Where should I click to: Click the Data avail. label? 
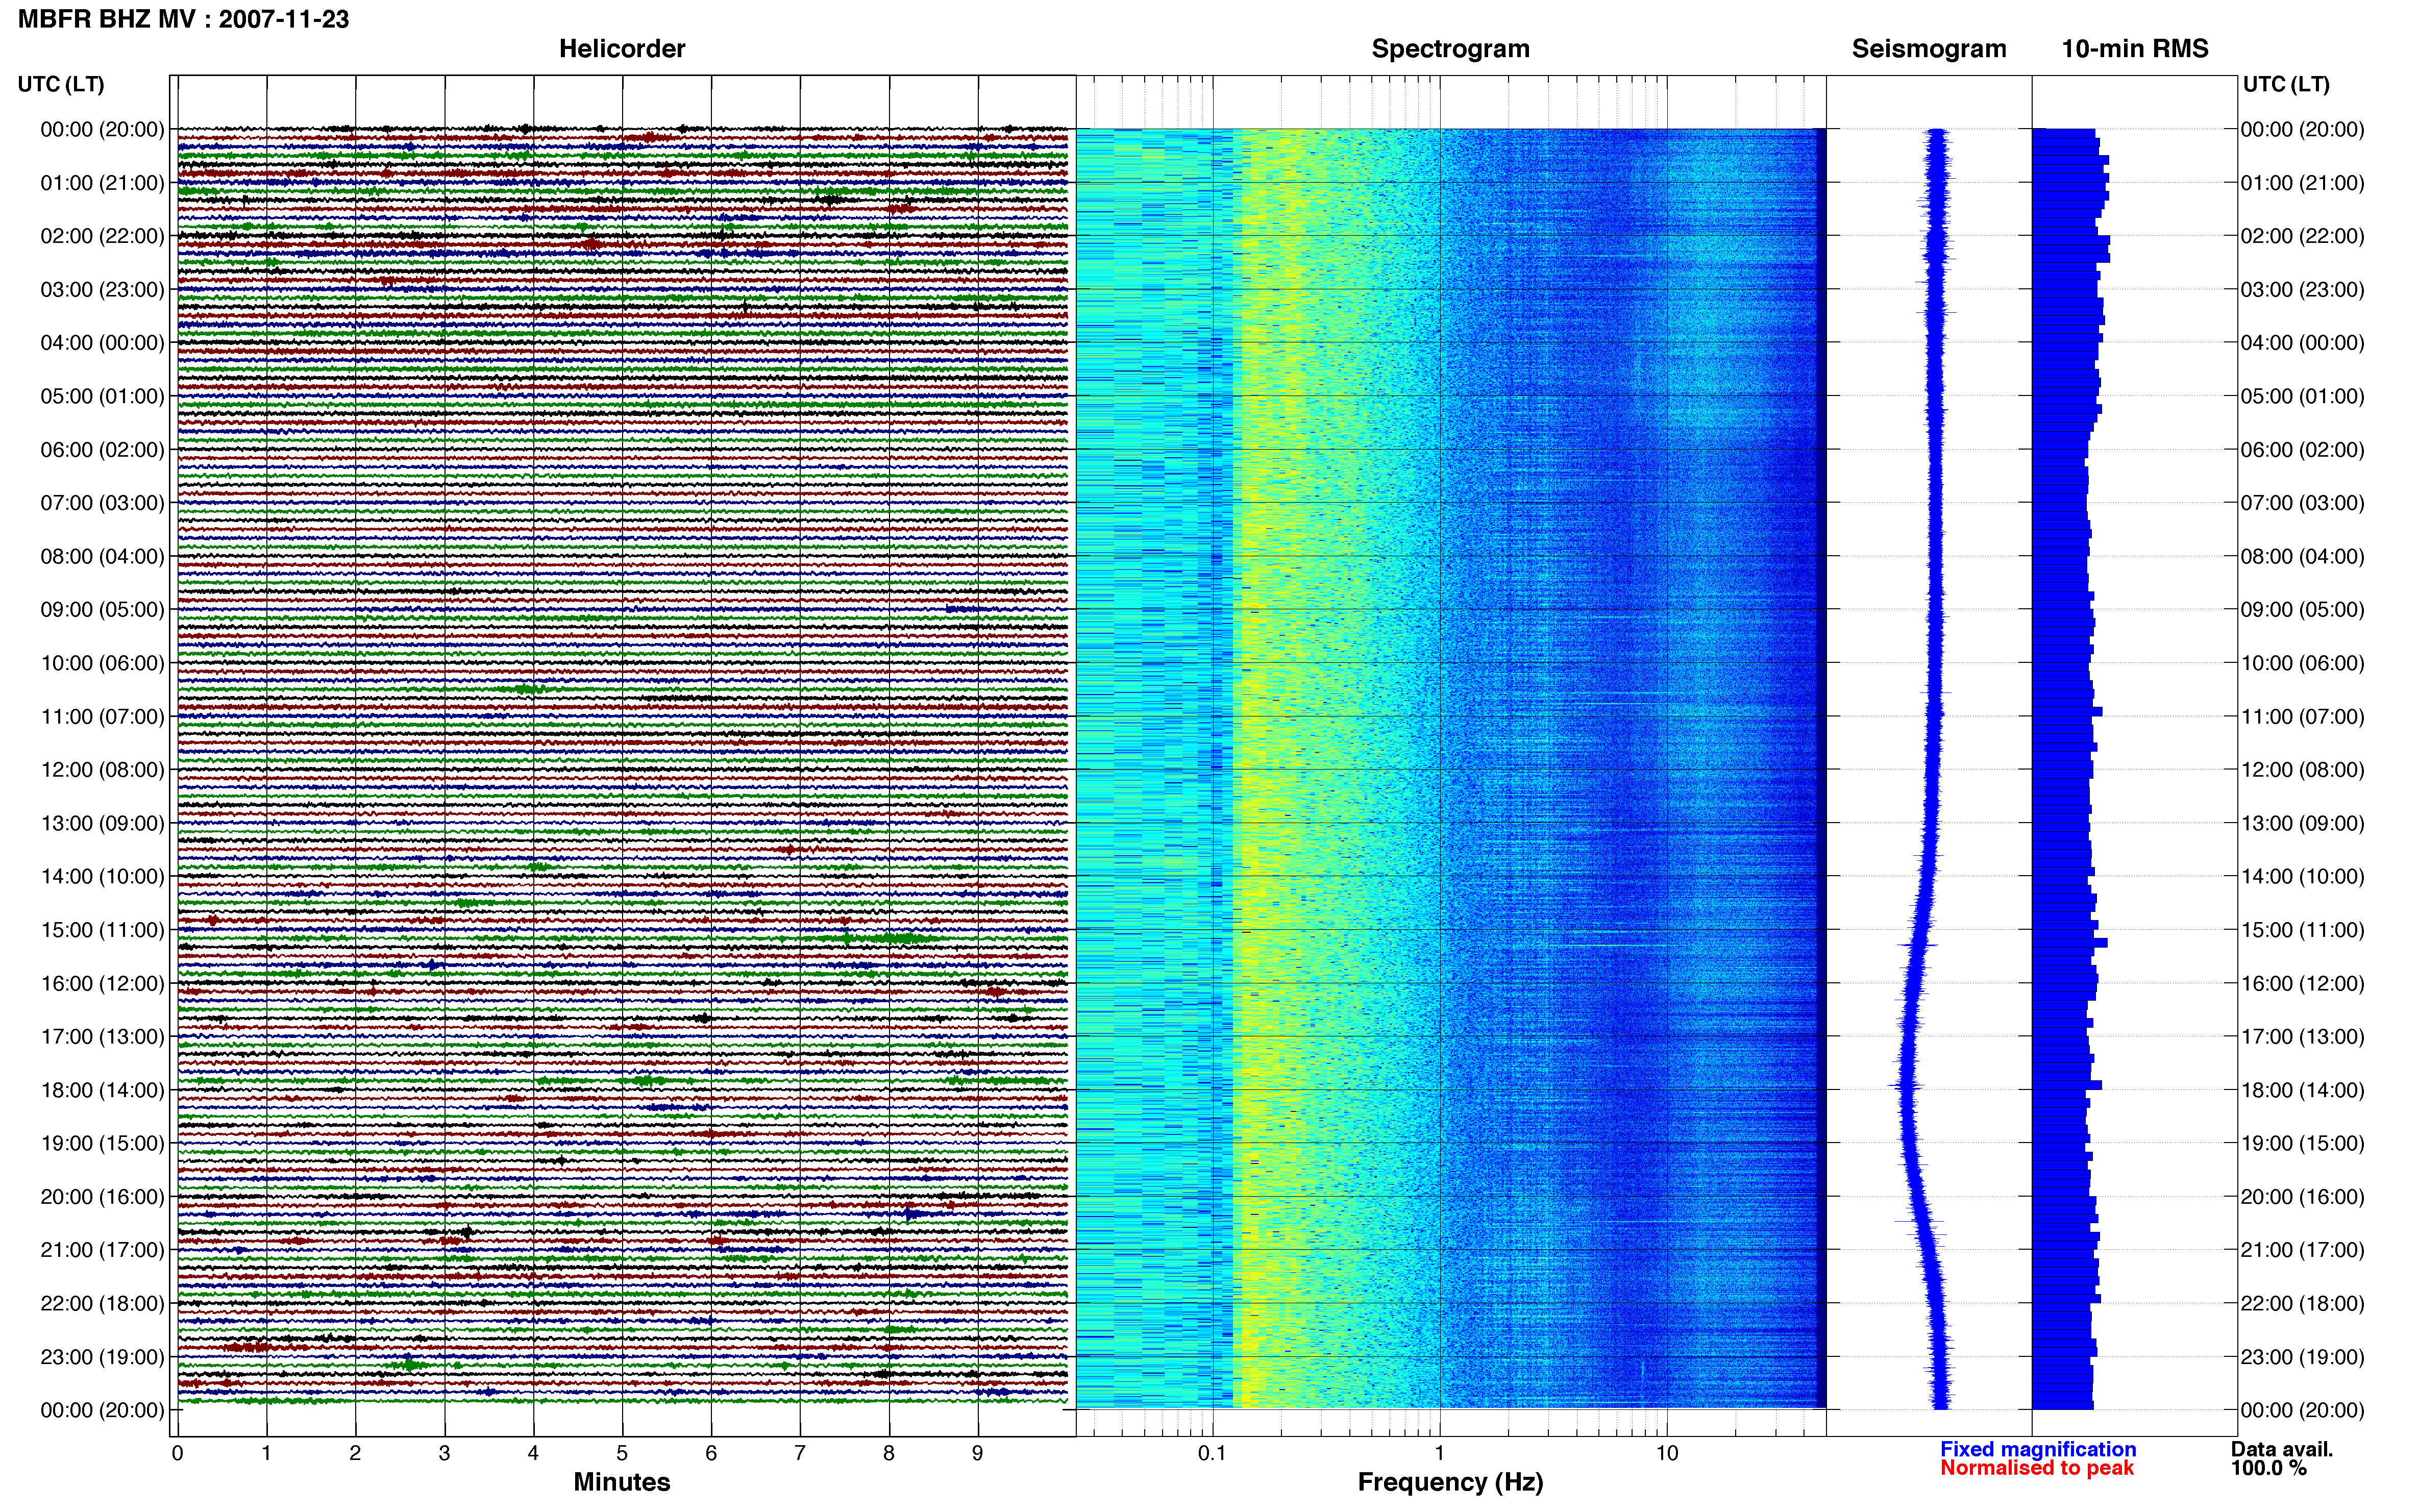[x=2282, y=1449]
